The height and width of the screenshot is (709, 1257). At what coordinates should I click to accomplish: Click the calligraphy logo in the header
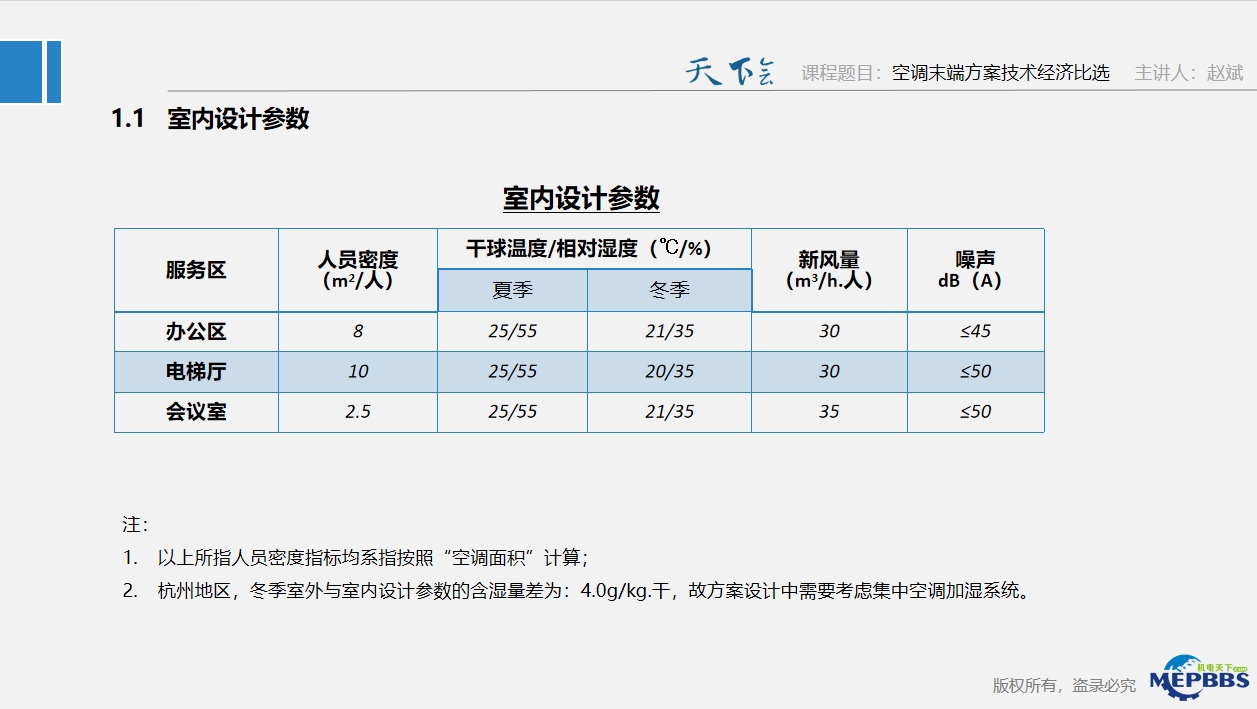730,72
